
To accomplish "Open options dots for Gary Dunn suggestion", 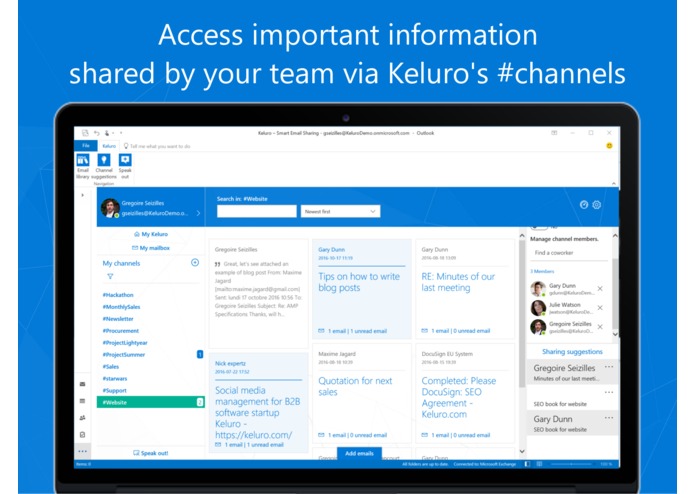I will (609, 418).
